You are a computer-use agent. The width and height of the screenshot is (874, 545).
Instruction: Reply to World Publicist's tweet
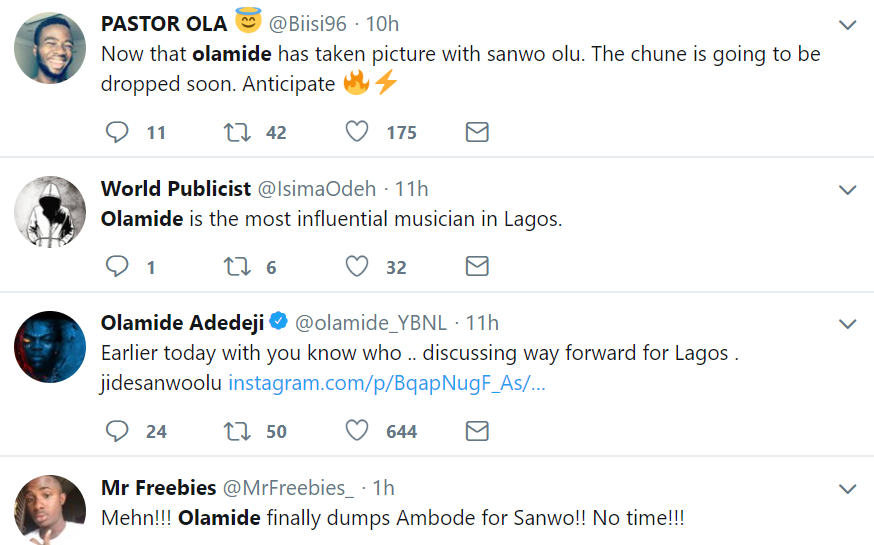coord(117,266)
